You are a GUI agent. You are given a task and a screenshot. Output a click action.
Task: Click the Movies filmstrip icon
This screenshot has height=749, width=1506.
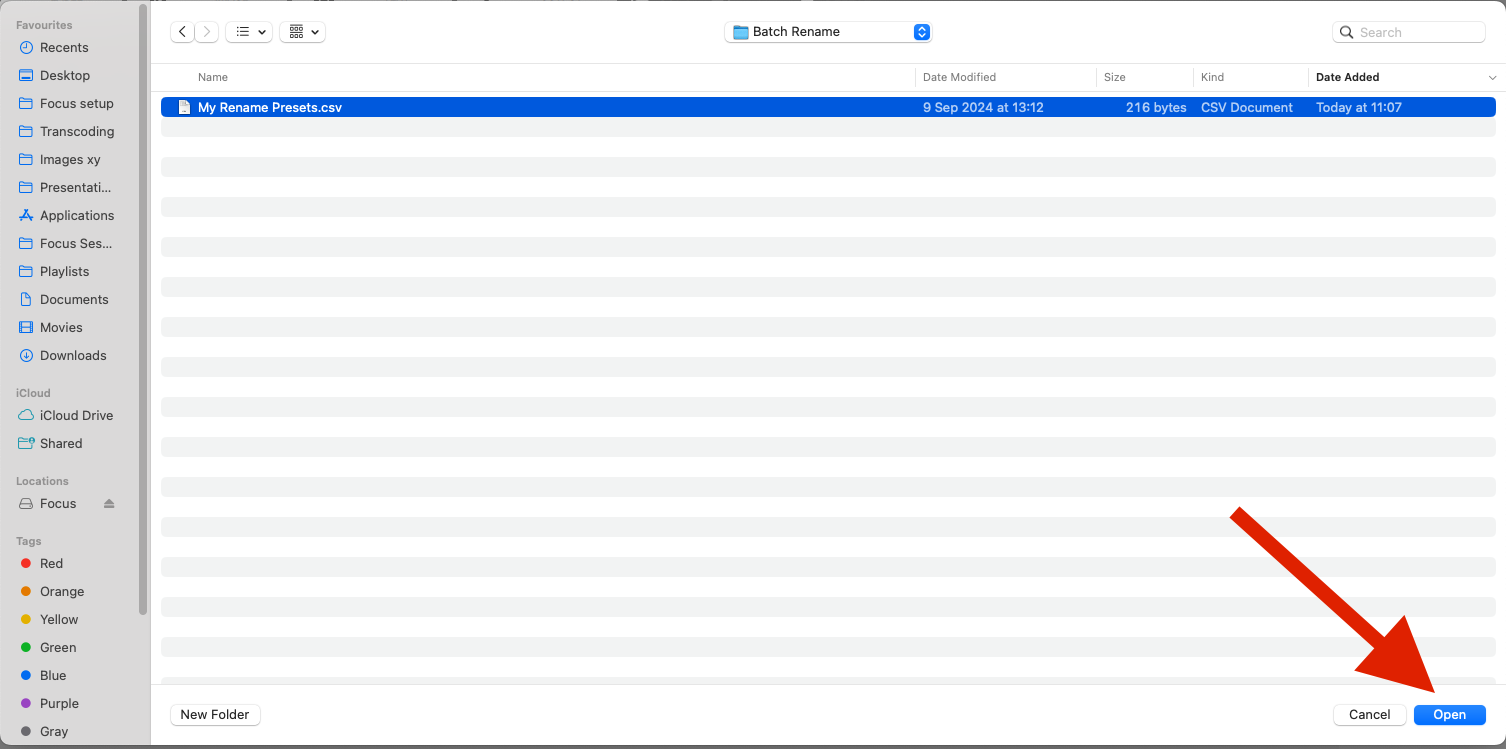26,327
